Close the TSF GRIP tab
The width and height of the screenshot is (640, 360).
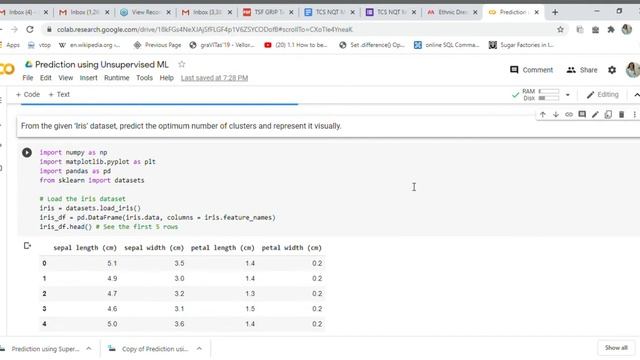pos(291,12)
